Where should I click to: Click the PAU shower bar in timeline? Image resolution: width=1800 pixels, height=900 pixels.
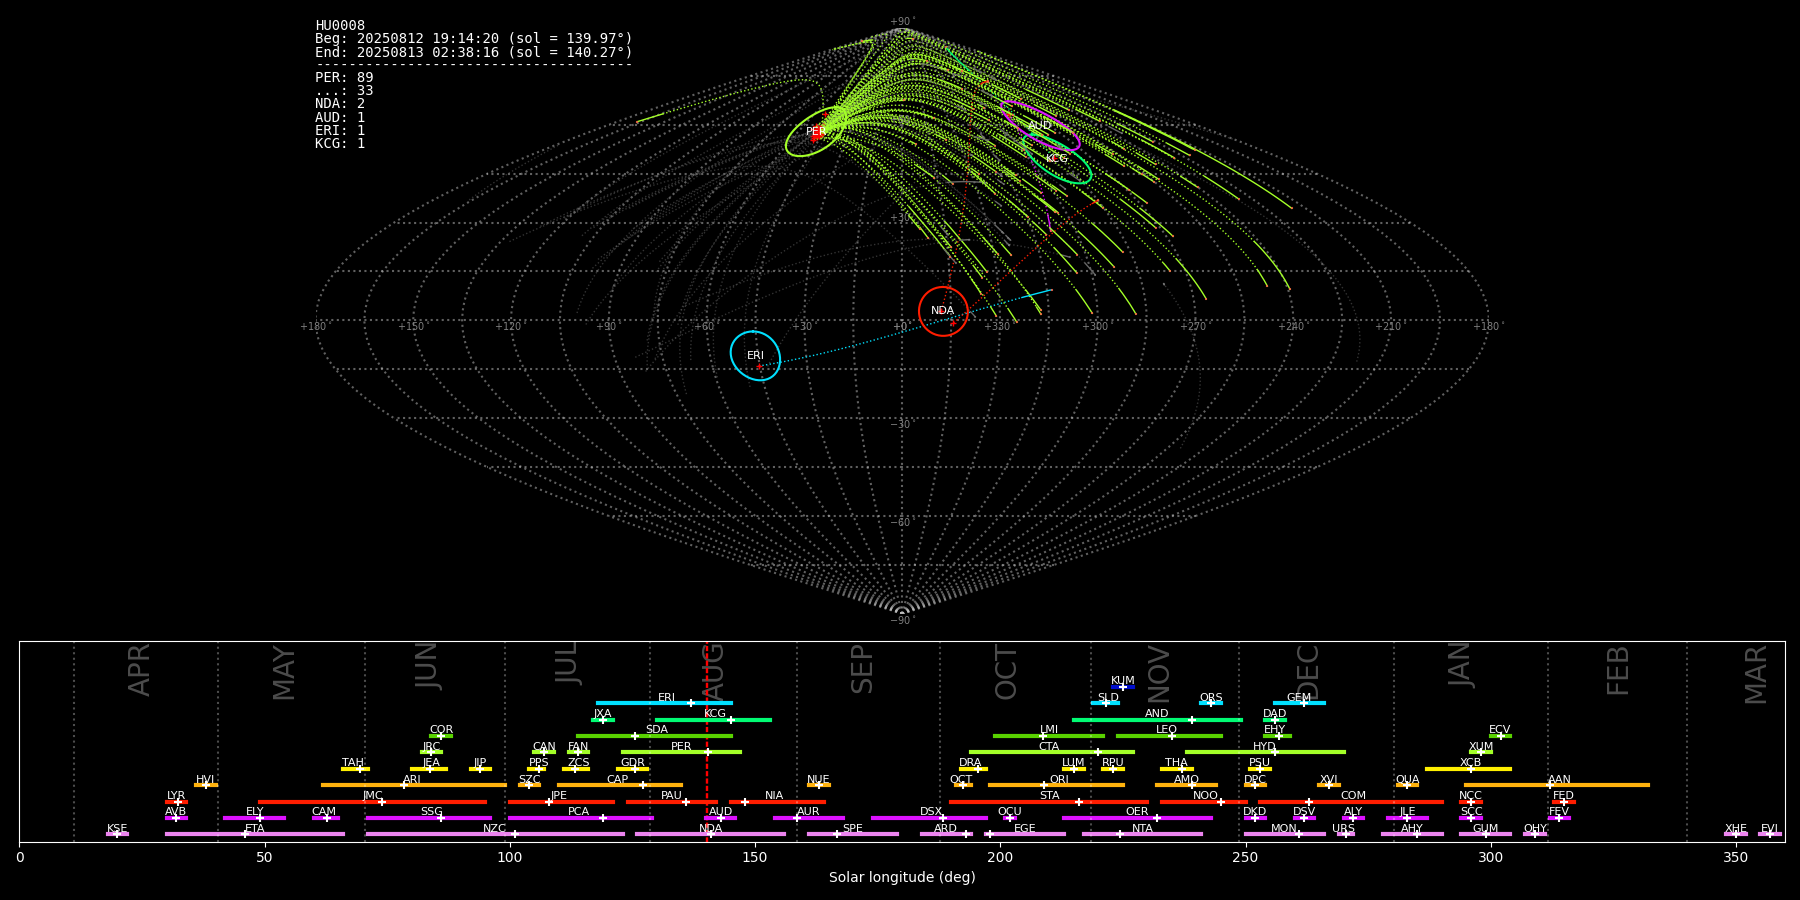[672, 802]
